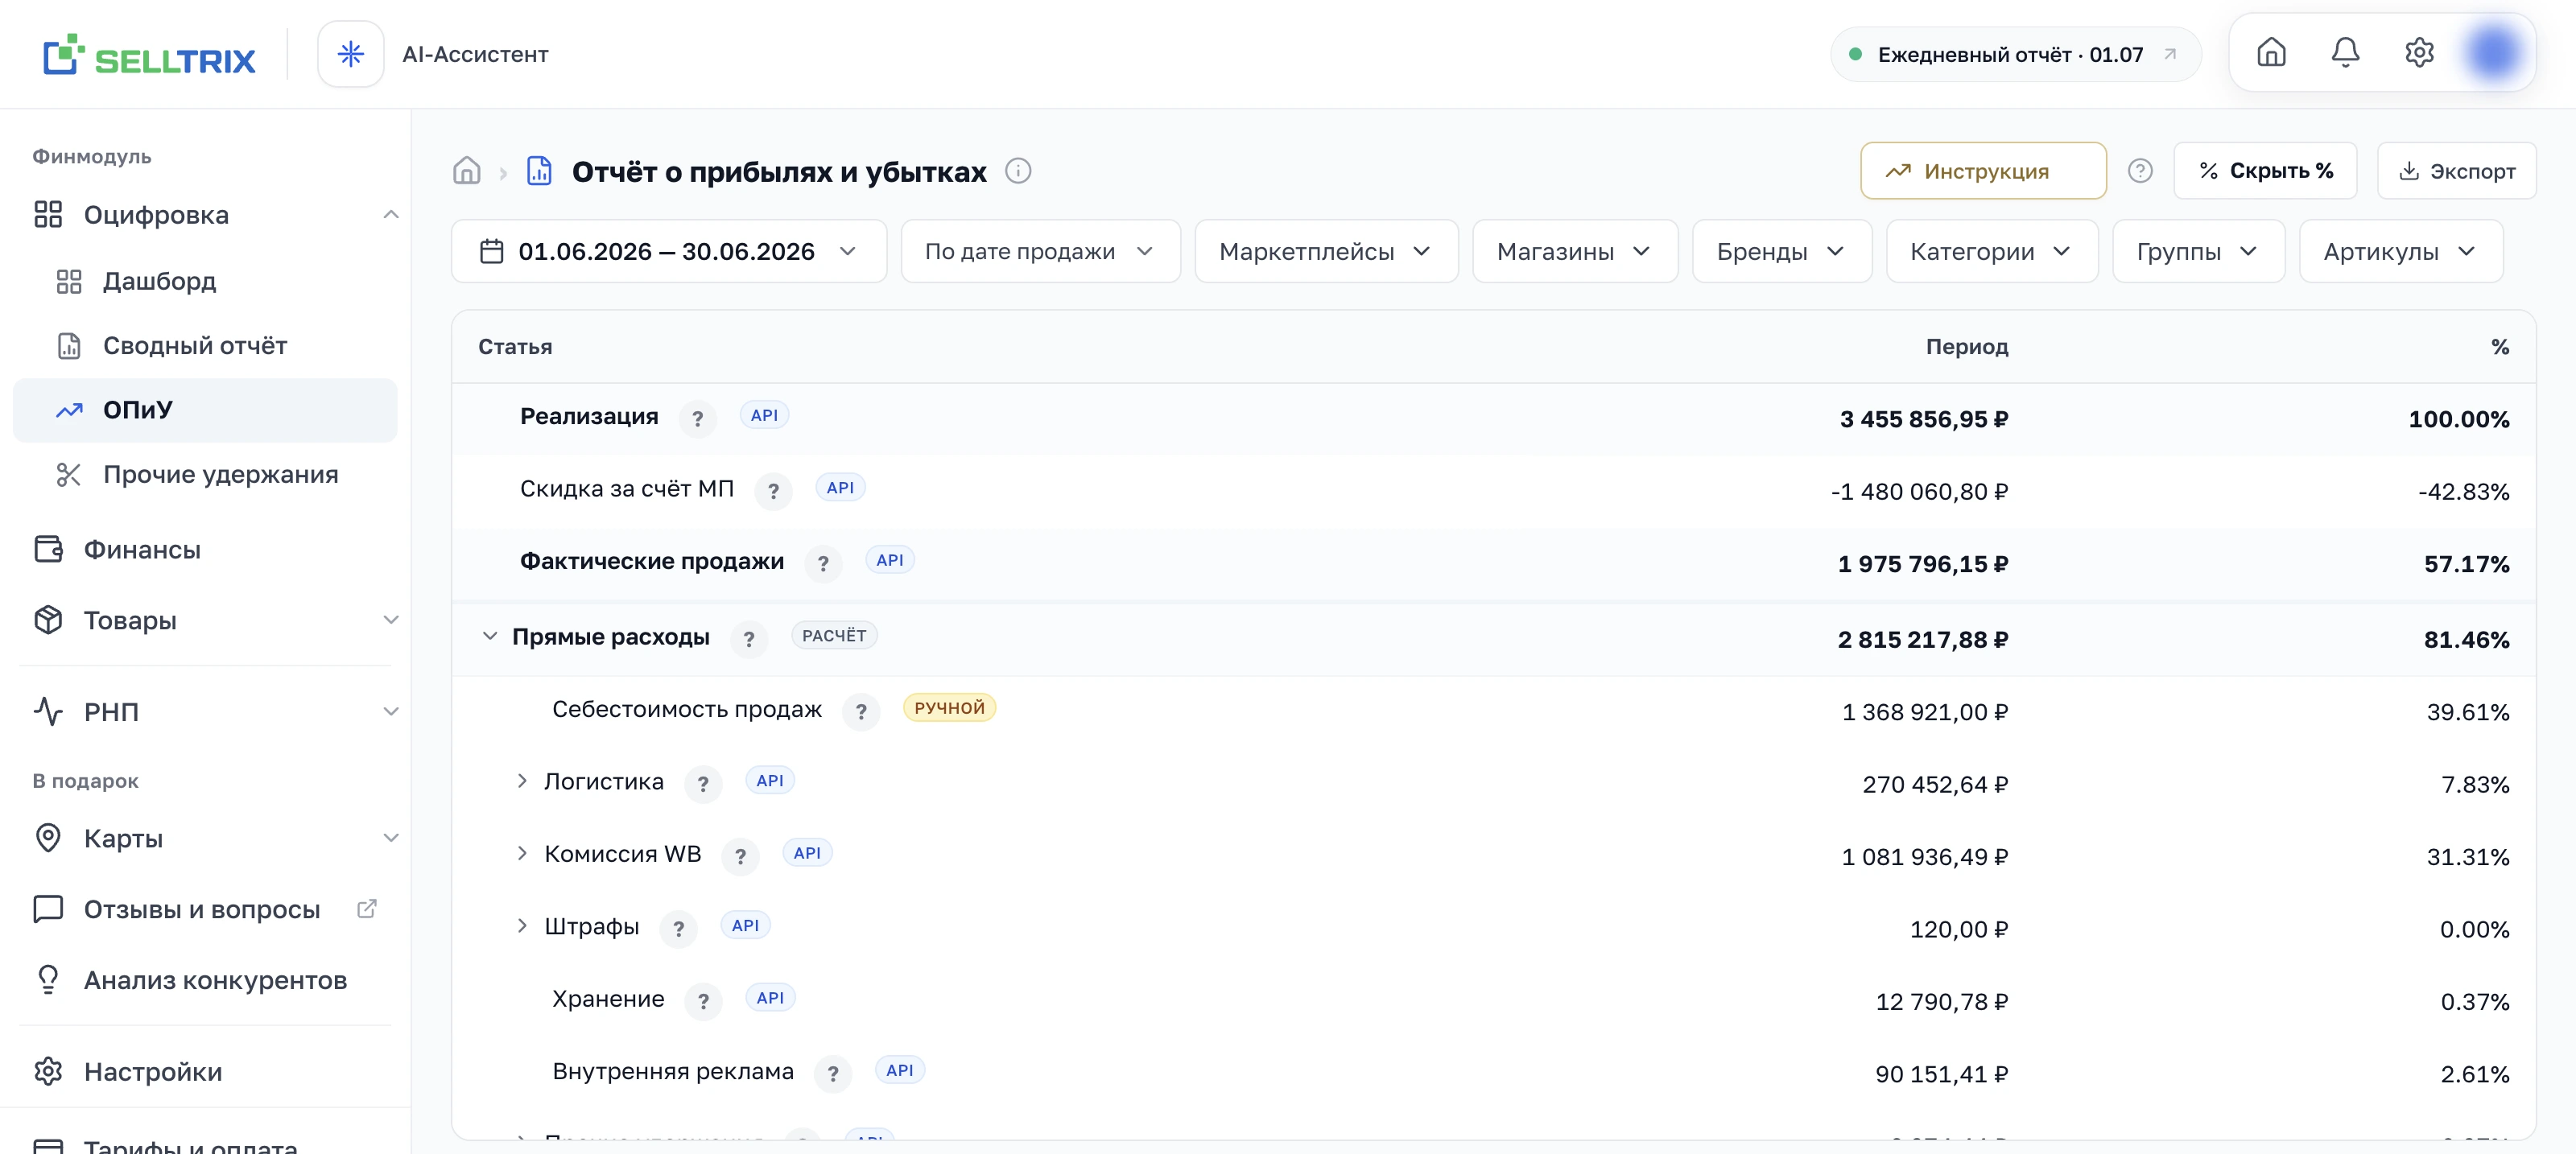
Task: Open the По дате продажи dropdown
Action: [1040, 251]
